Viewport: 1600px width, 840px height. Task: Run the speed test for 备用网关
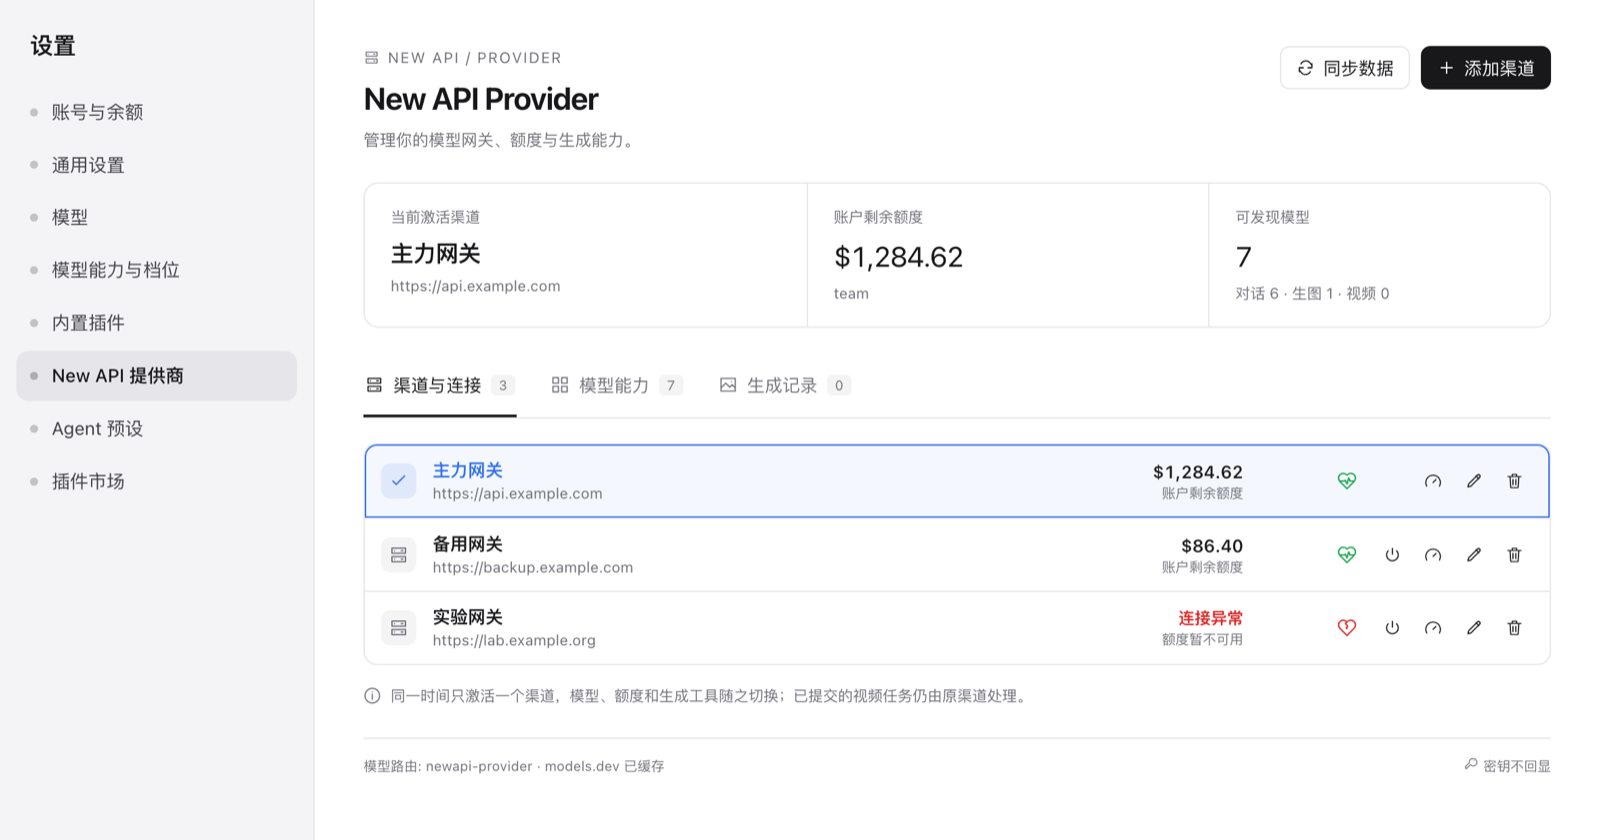[x=1433, y=555]
